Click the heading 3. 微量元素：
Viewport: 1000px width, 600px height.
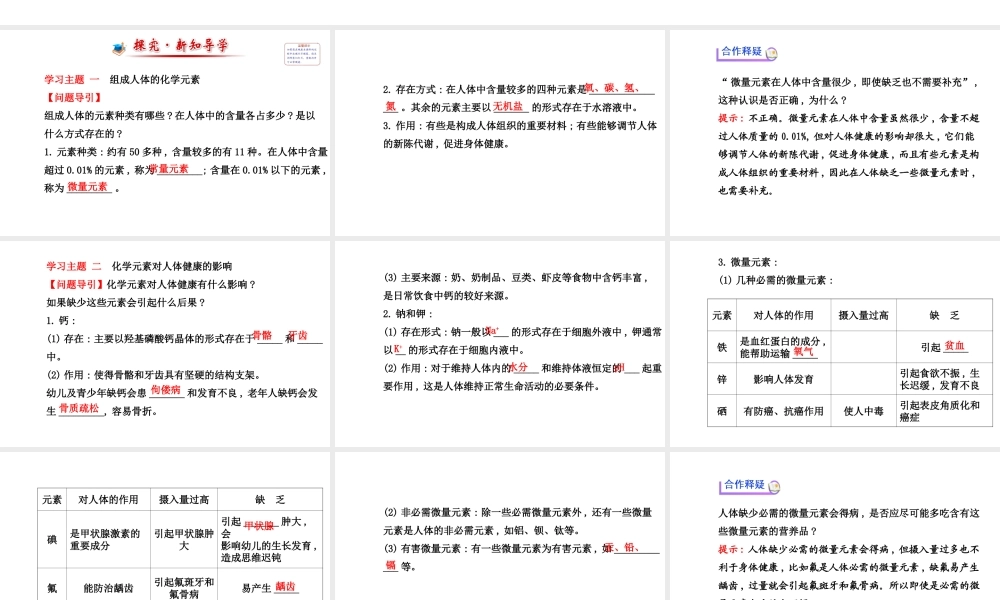pyautogui.click(x=747, y=262)
